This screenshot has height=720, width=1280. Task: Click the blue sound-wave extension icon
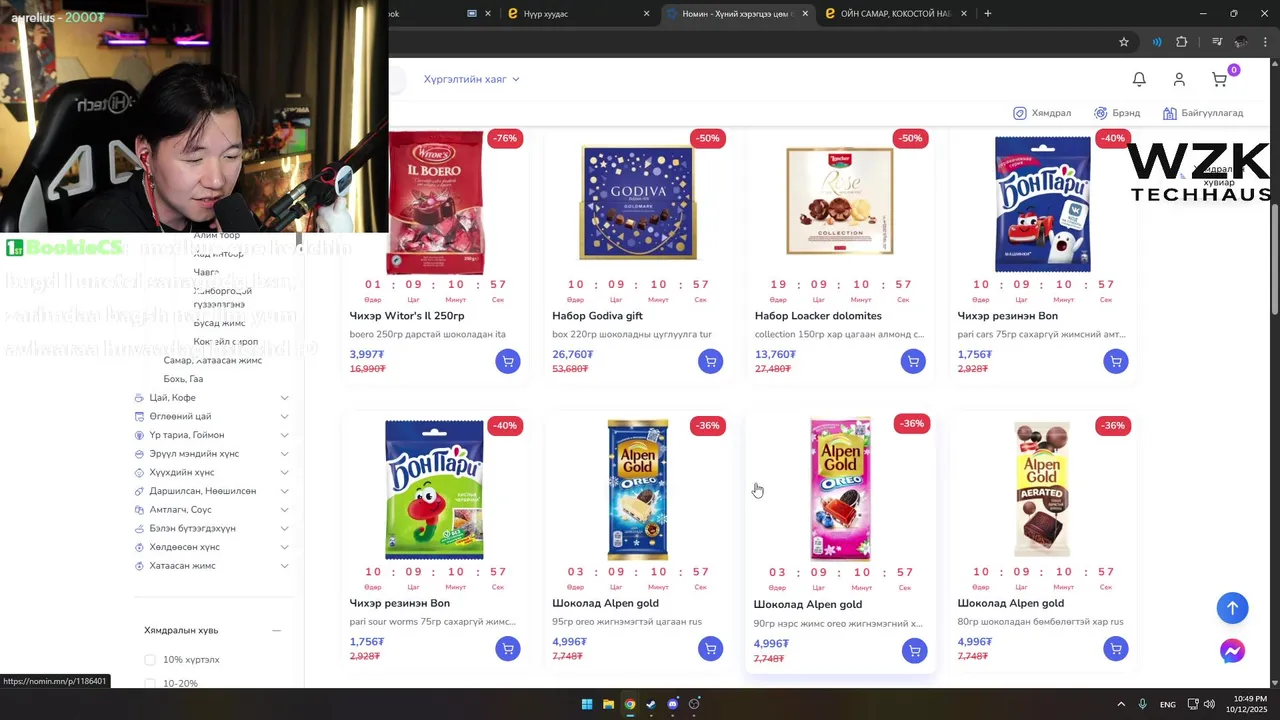1157,42
